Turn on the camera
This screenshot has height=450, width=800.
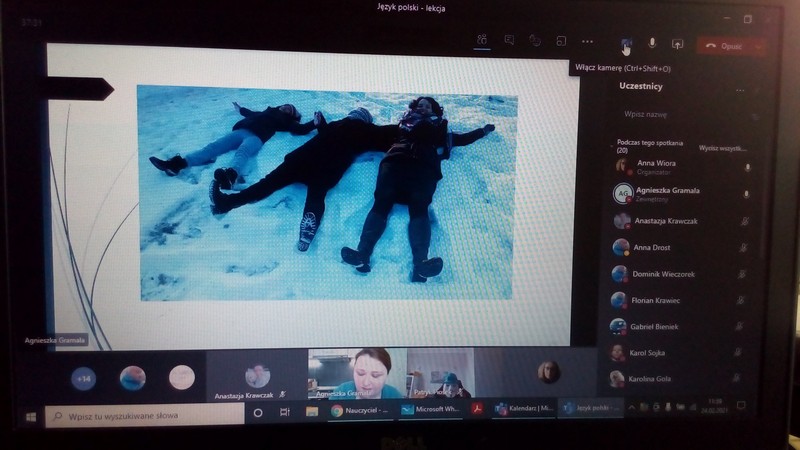tap(626, 44)
